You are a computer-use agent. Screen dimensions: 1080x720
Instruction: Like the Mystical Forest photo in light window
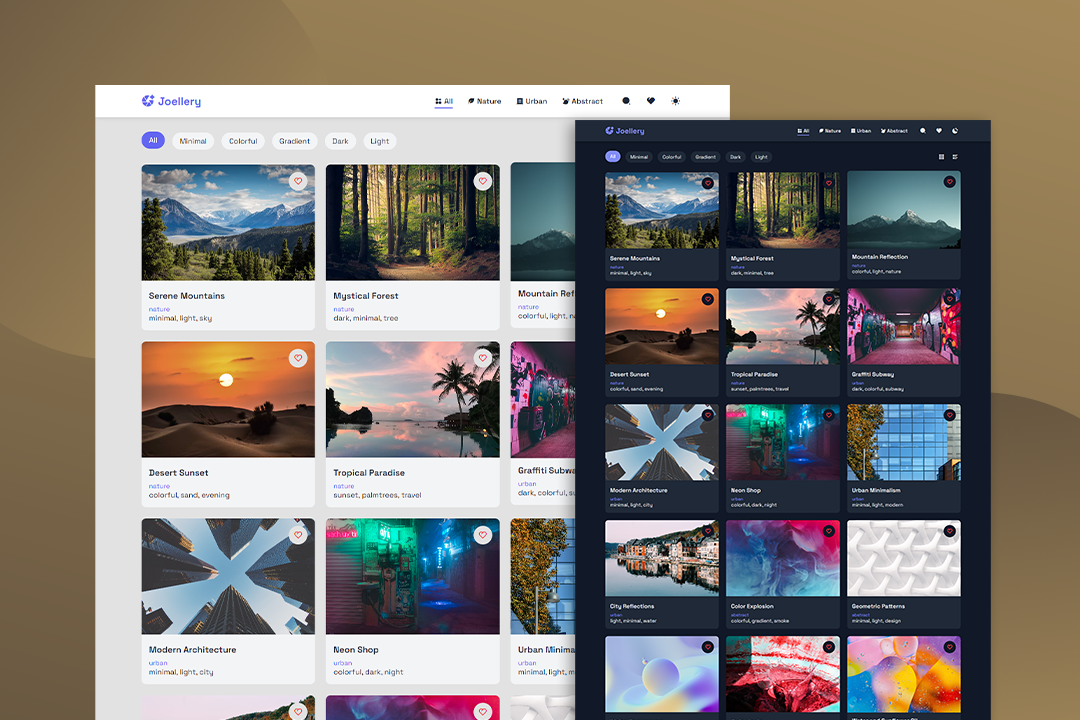483,181
